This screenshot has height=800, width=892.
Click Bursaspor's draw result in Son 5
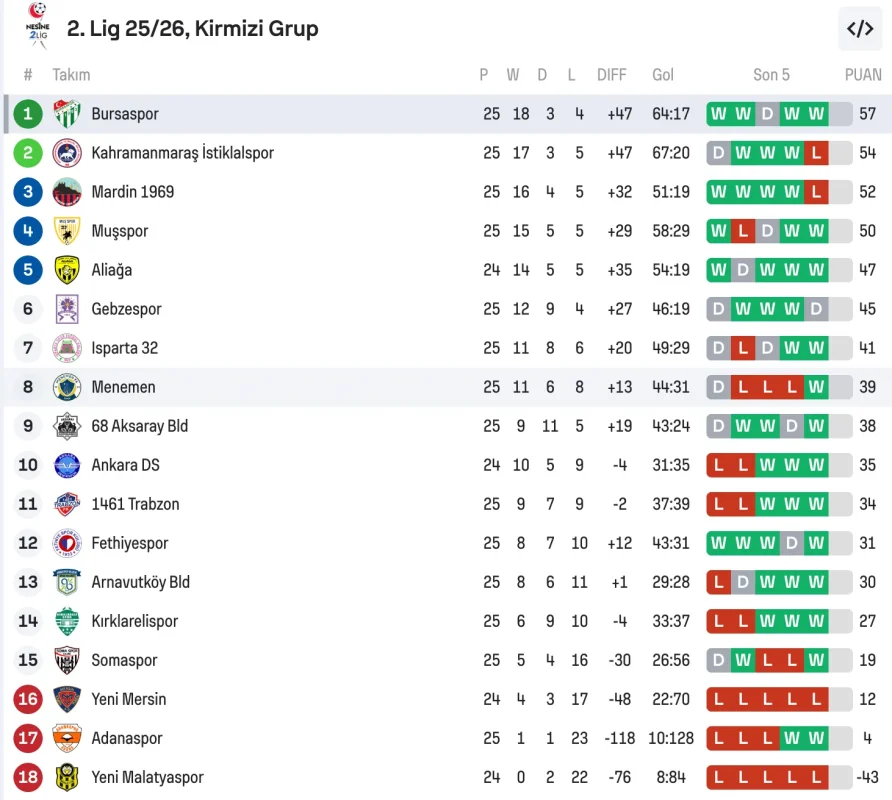coord(767,114)
